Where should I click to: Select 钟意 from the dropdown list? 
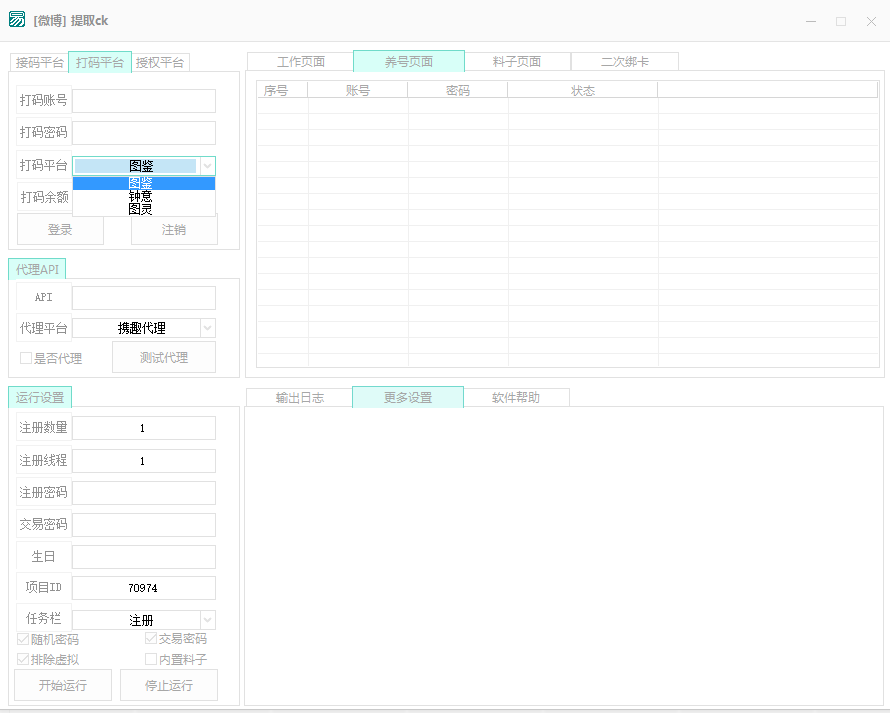tap(141, 196)
